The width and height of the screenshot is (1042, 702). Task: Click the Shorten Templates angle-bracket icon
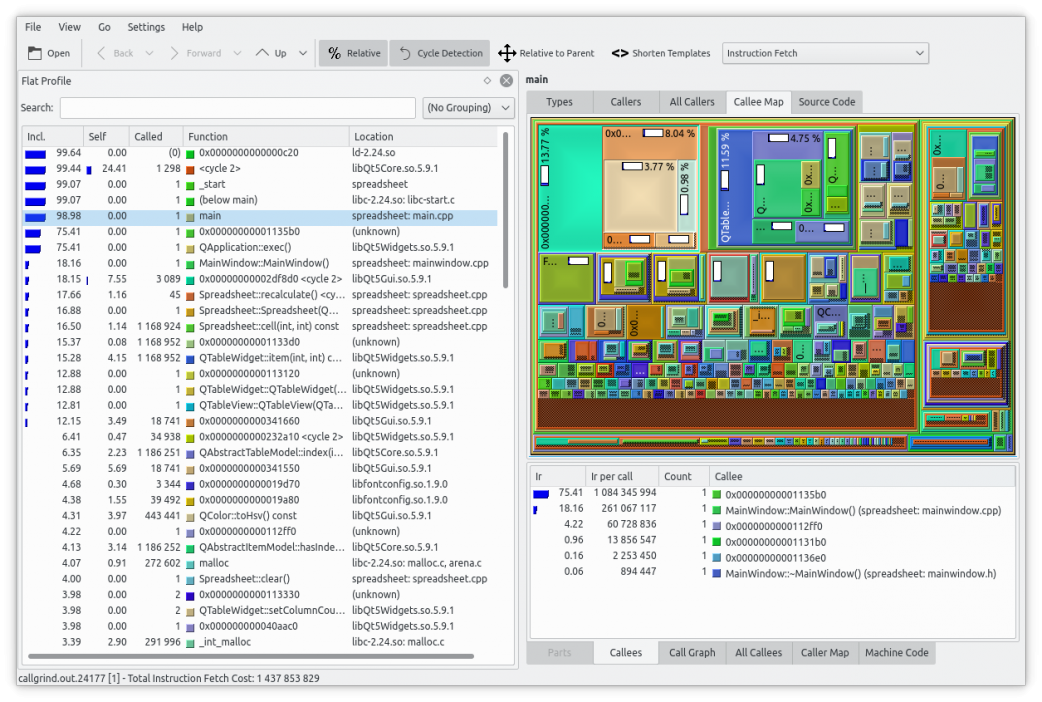tap(620, 53)
